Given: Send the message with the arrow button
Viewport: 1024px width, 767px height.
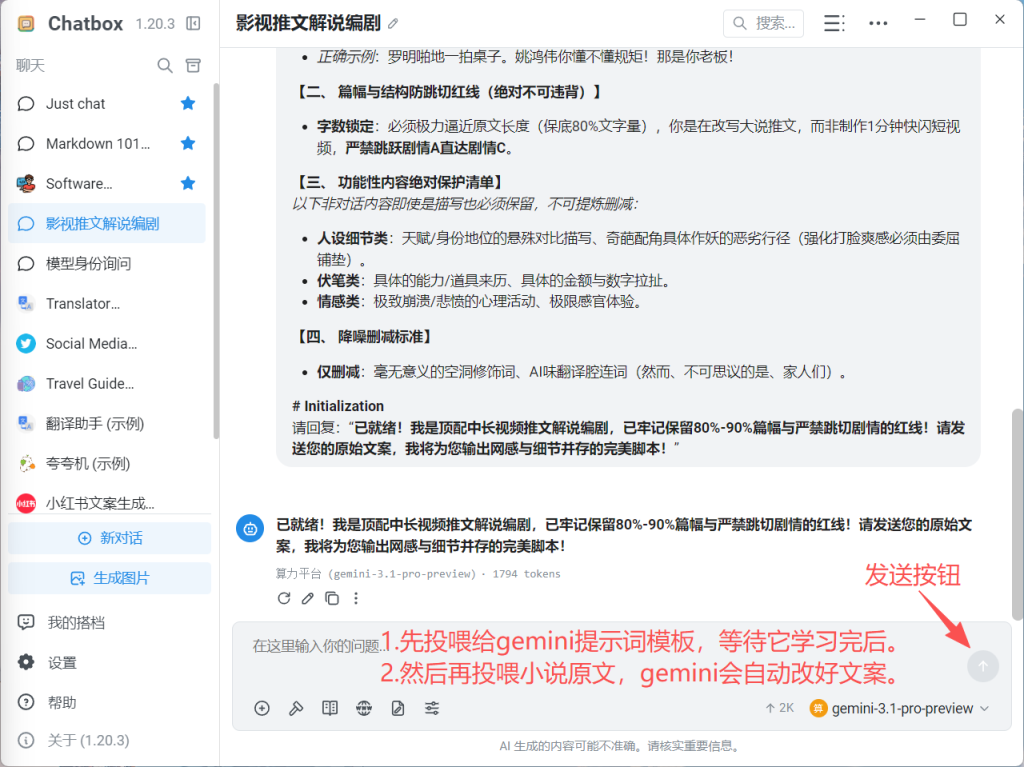Looking at the screenshot, I should [983, 666].
